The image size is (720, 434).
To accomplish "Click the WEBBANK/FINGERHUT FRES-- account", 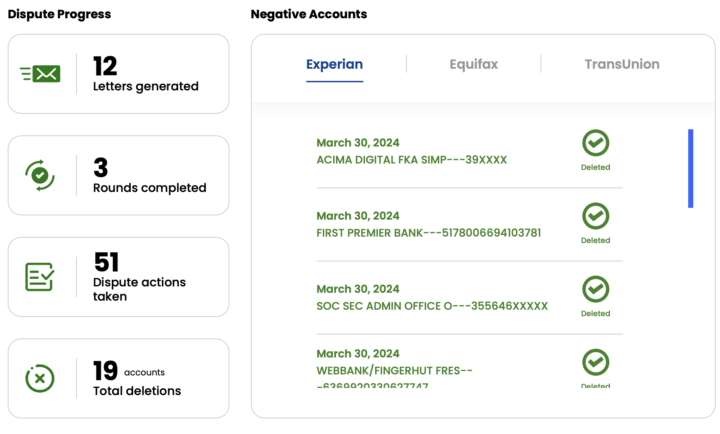I will (394, 378).
